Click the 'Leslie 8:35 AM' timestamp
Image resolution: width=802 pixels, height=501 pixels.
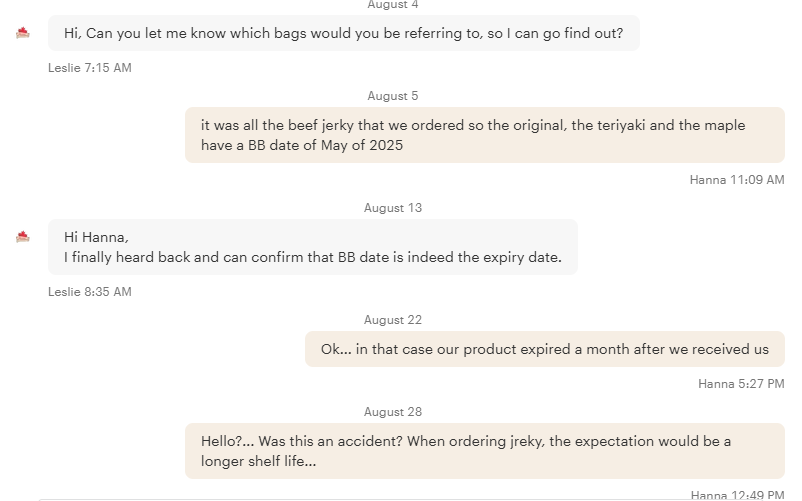pyautogui.click(x=89, y=292)
